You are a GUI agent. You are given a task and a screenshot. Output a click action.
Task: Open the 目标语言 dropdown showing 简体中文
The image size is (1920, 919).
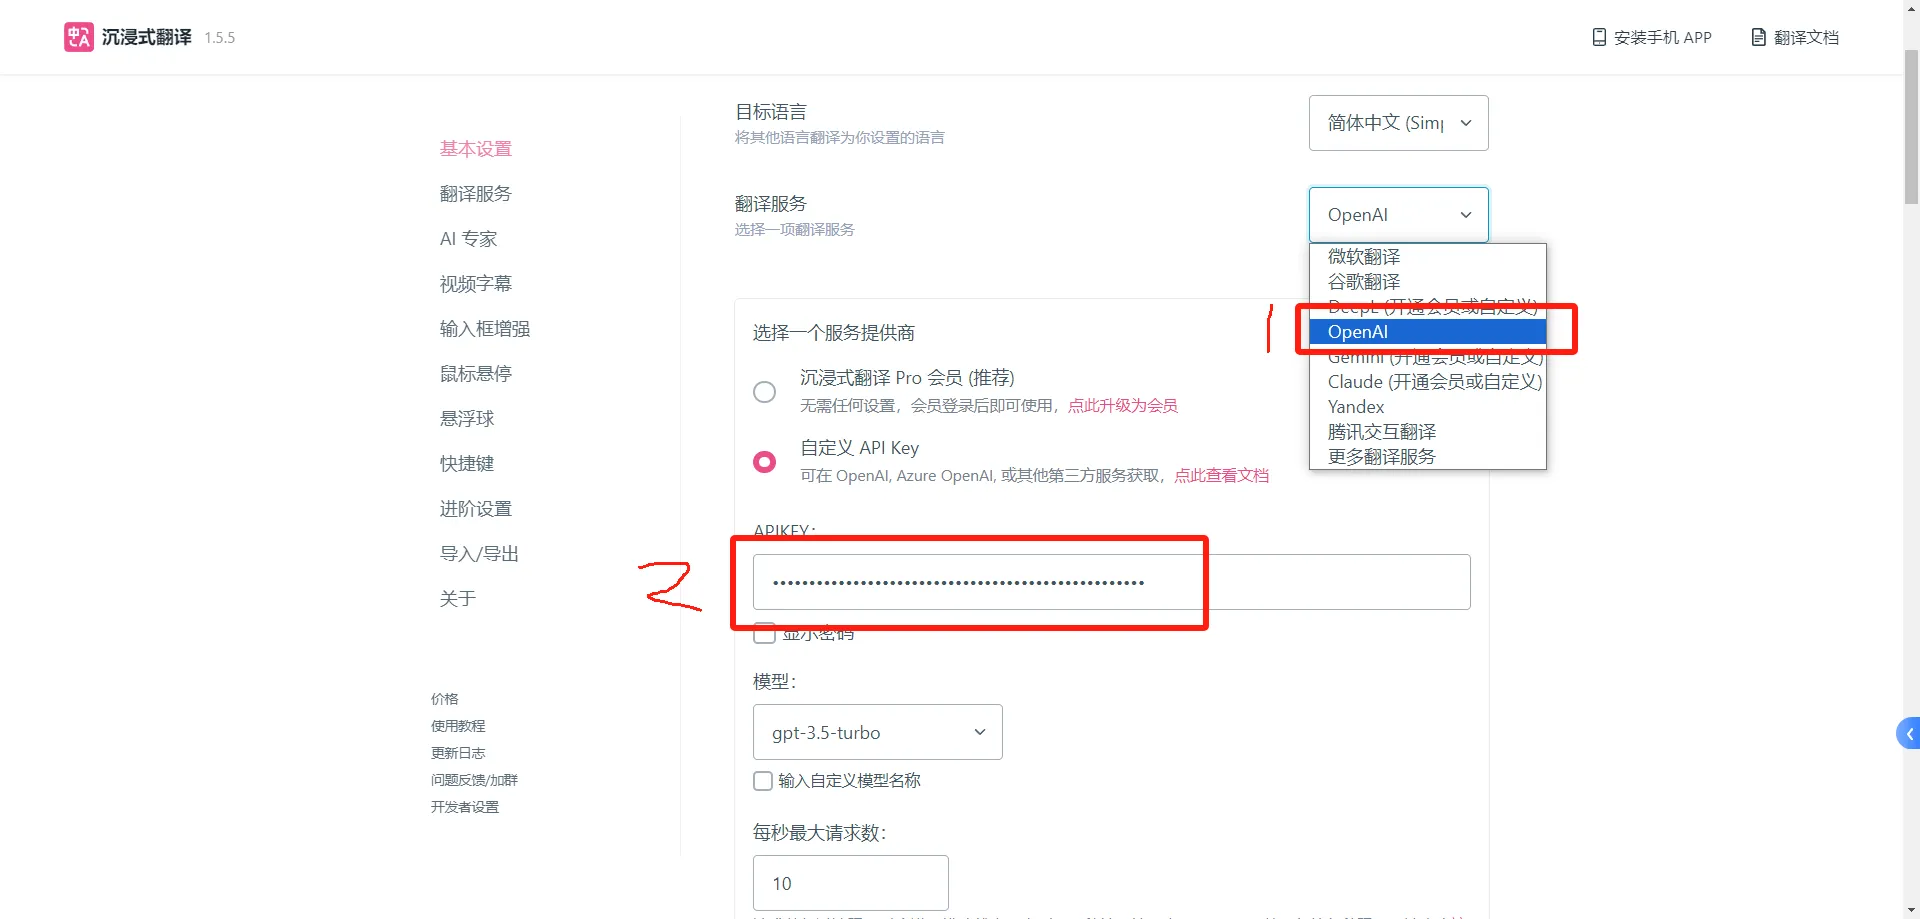point(1397,122)
